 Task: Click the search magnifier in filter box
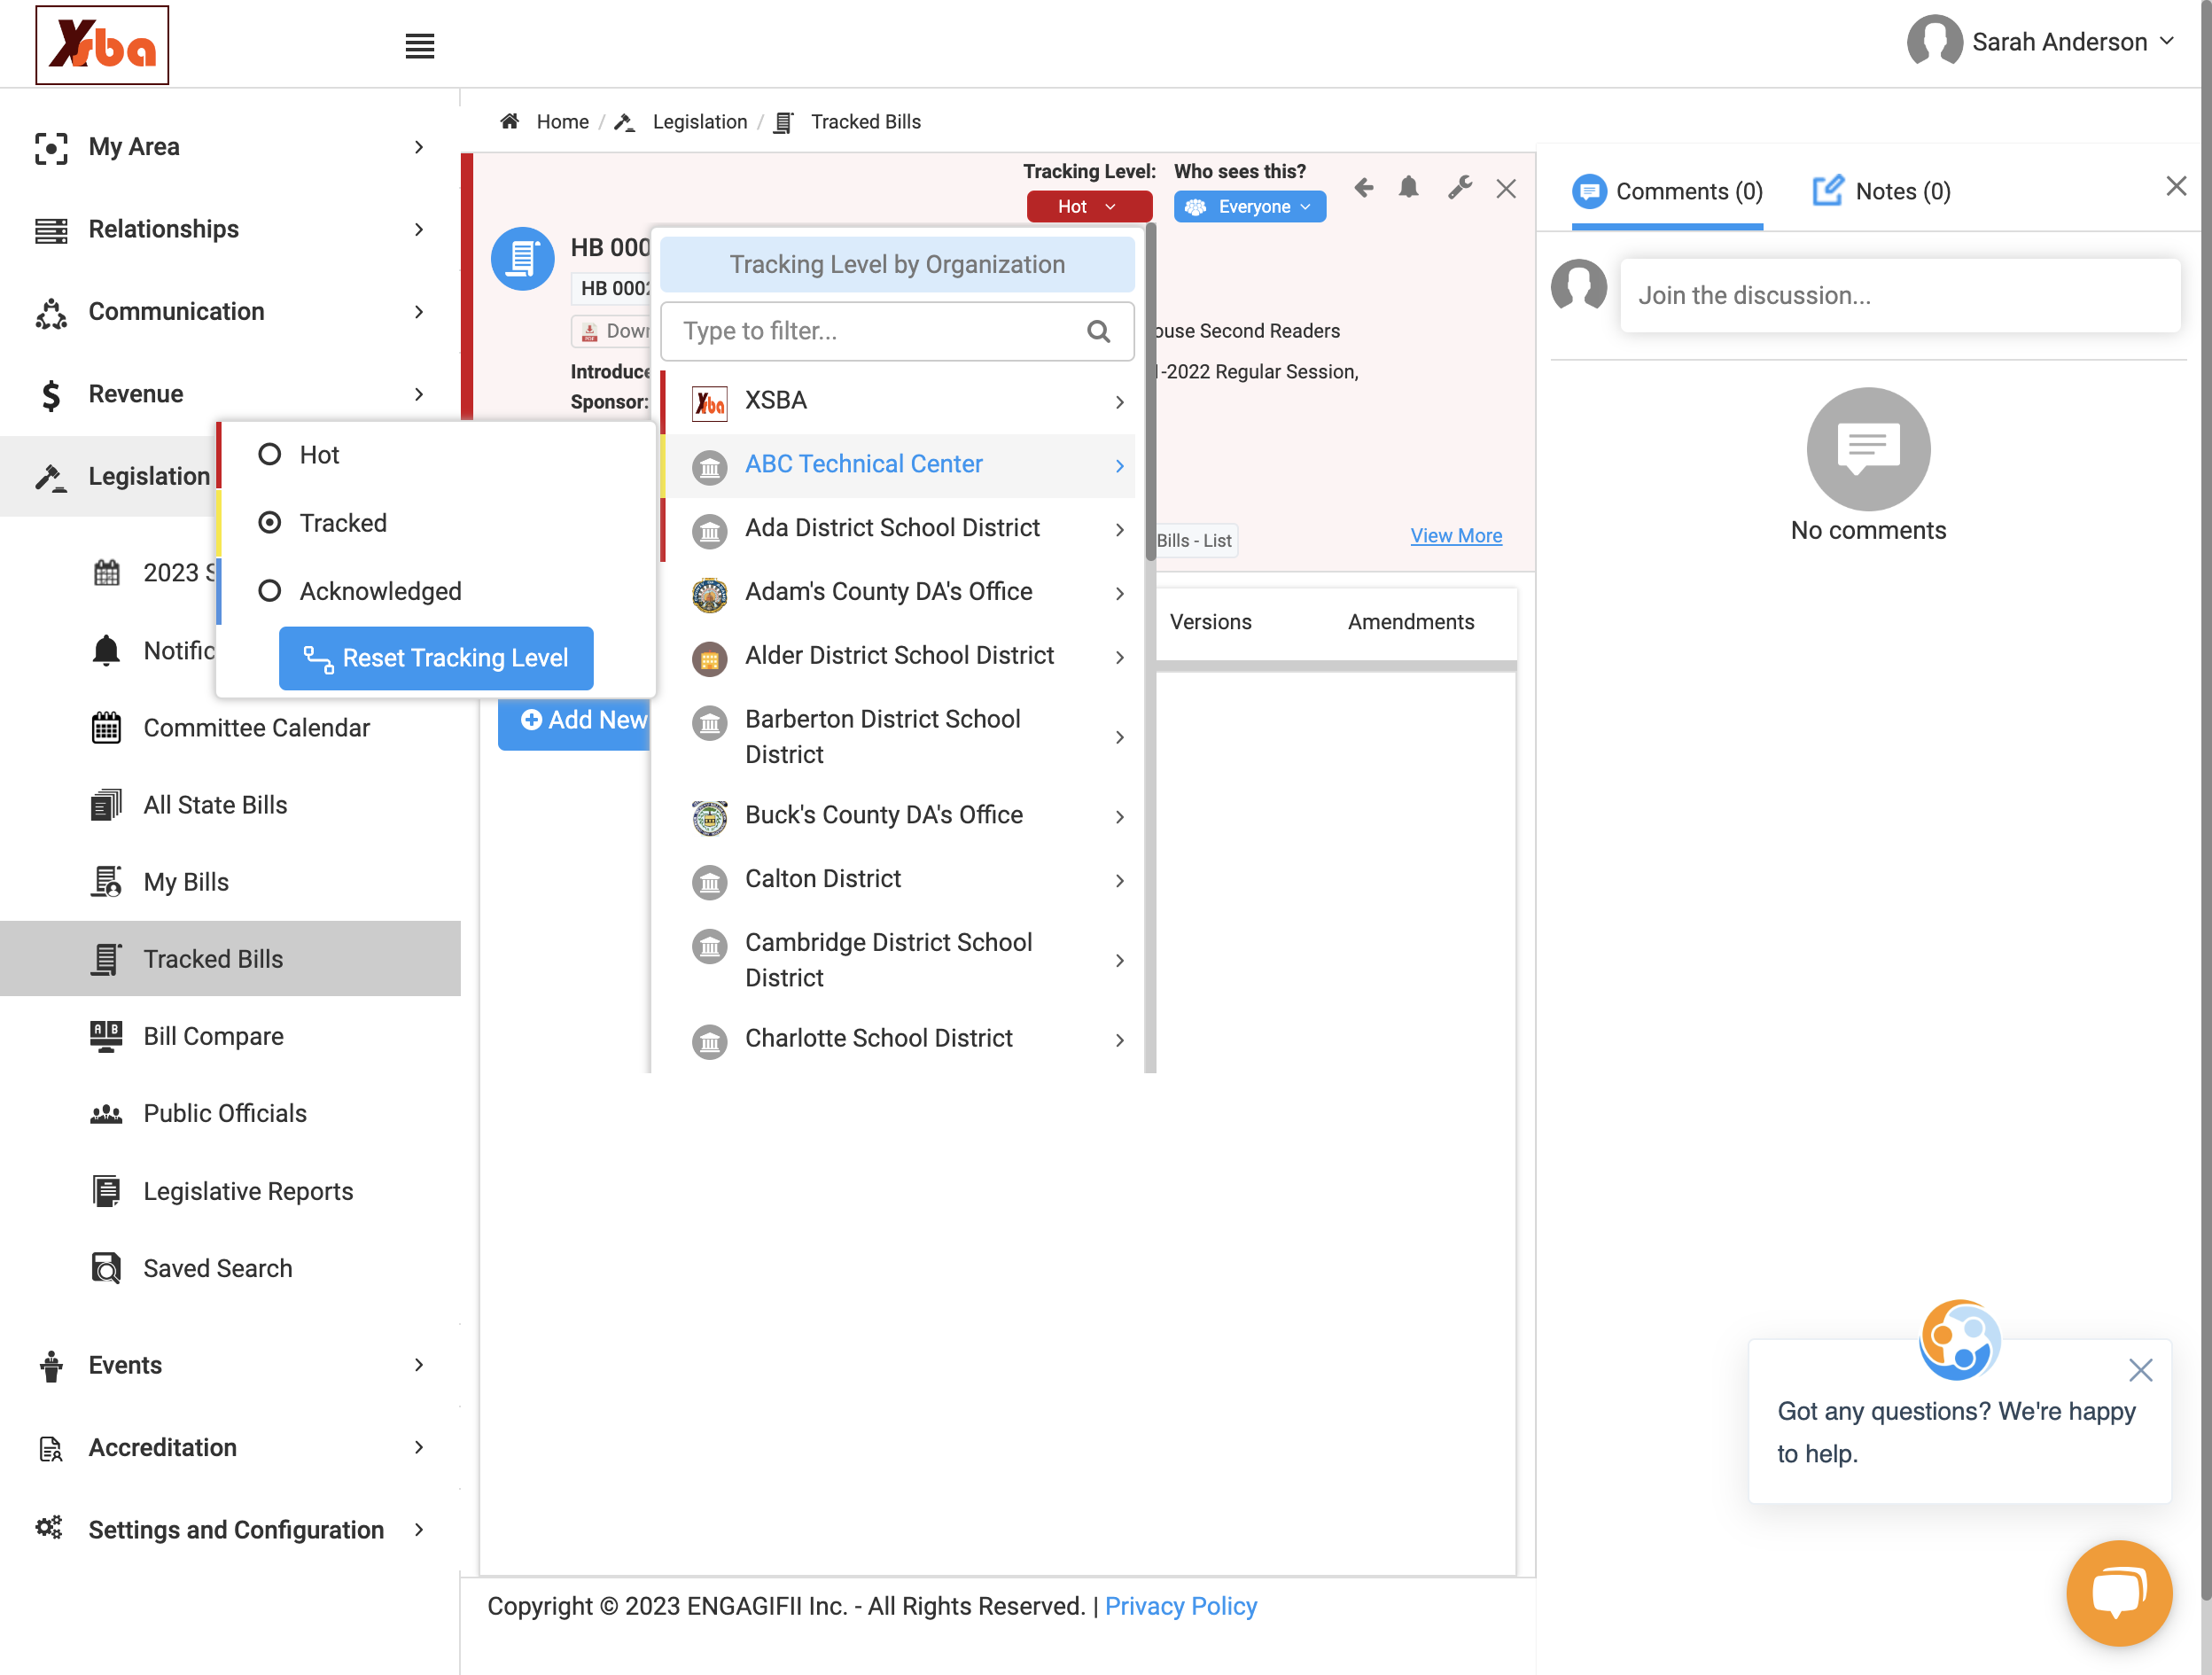point(1098,331)
